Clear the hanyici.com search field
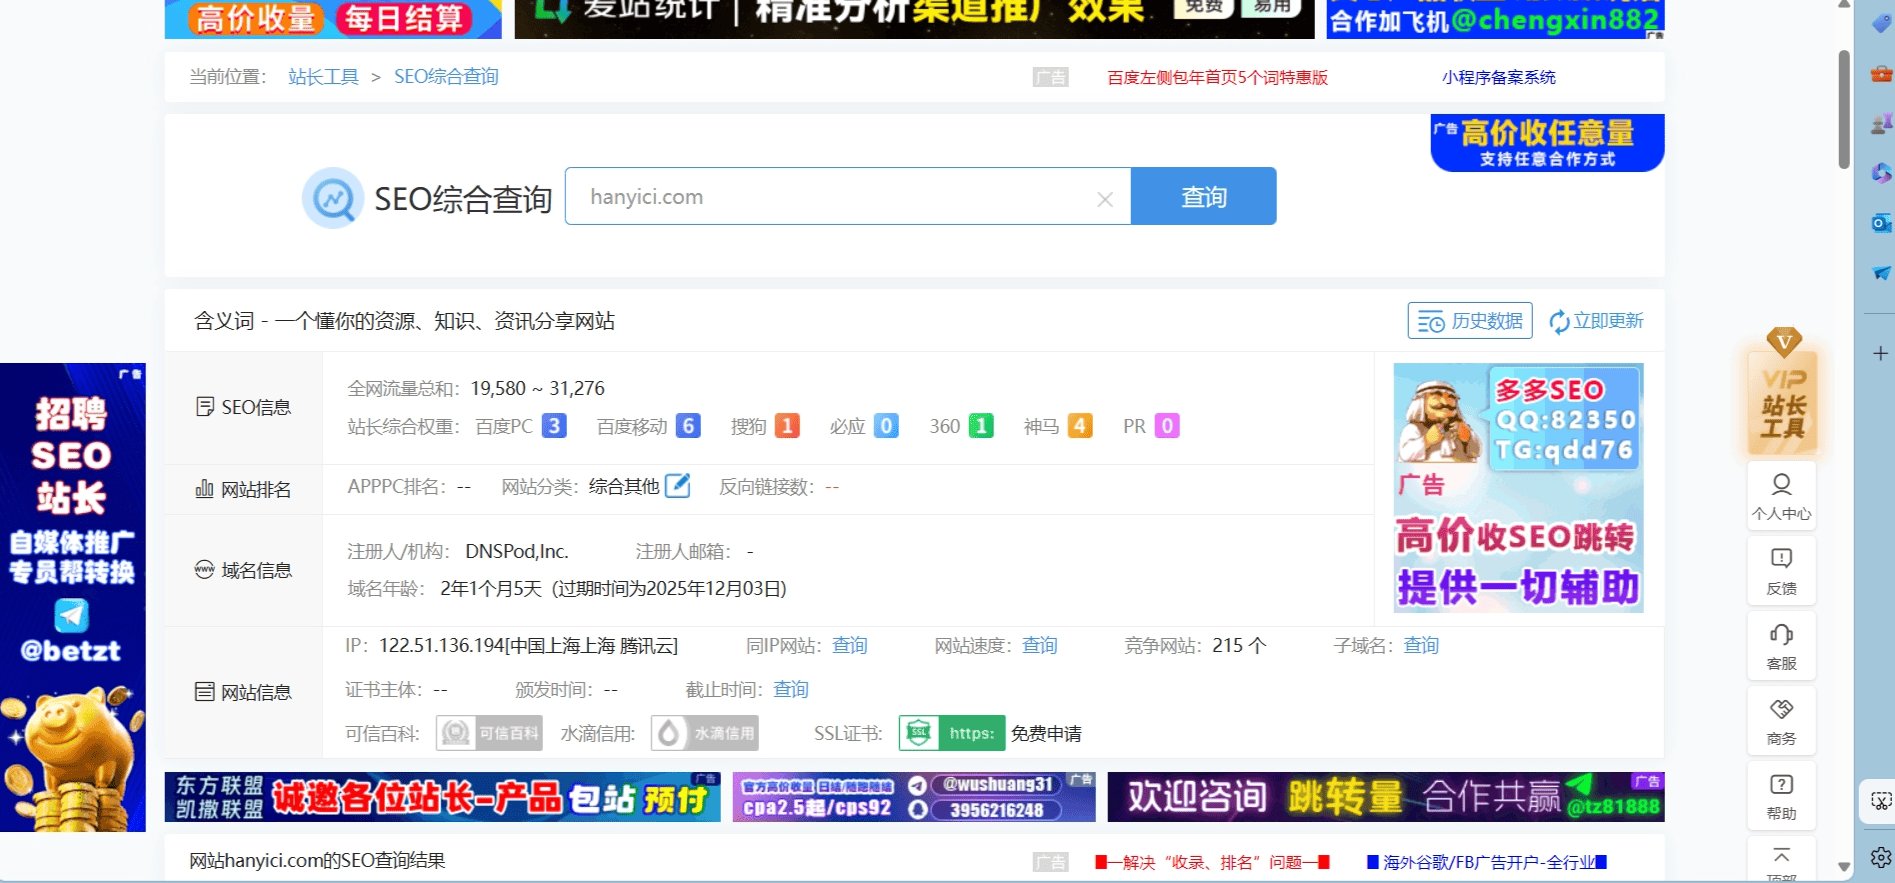The width and height of the screenshot is (1895, 883). [x=1105, y=199]
